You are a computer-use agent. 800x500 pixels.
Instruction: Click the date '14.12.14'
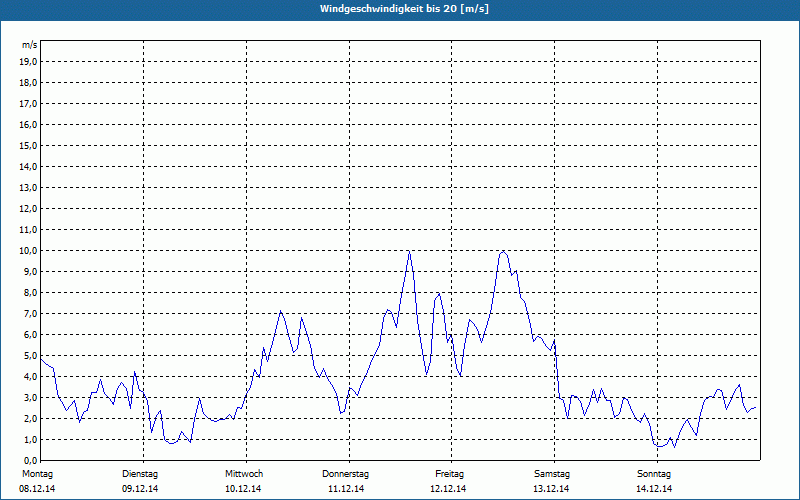(654, 489)
